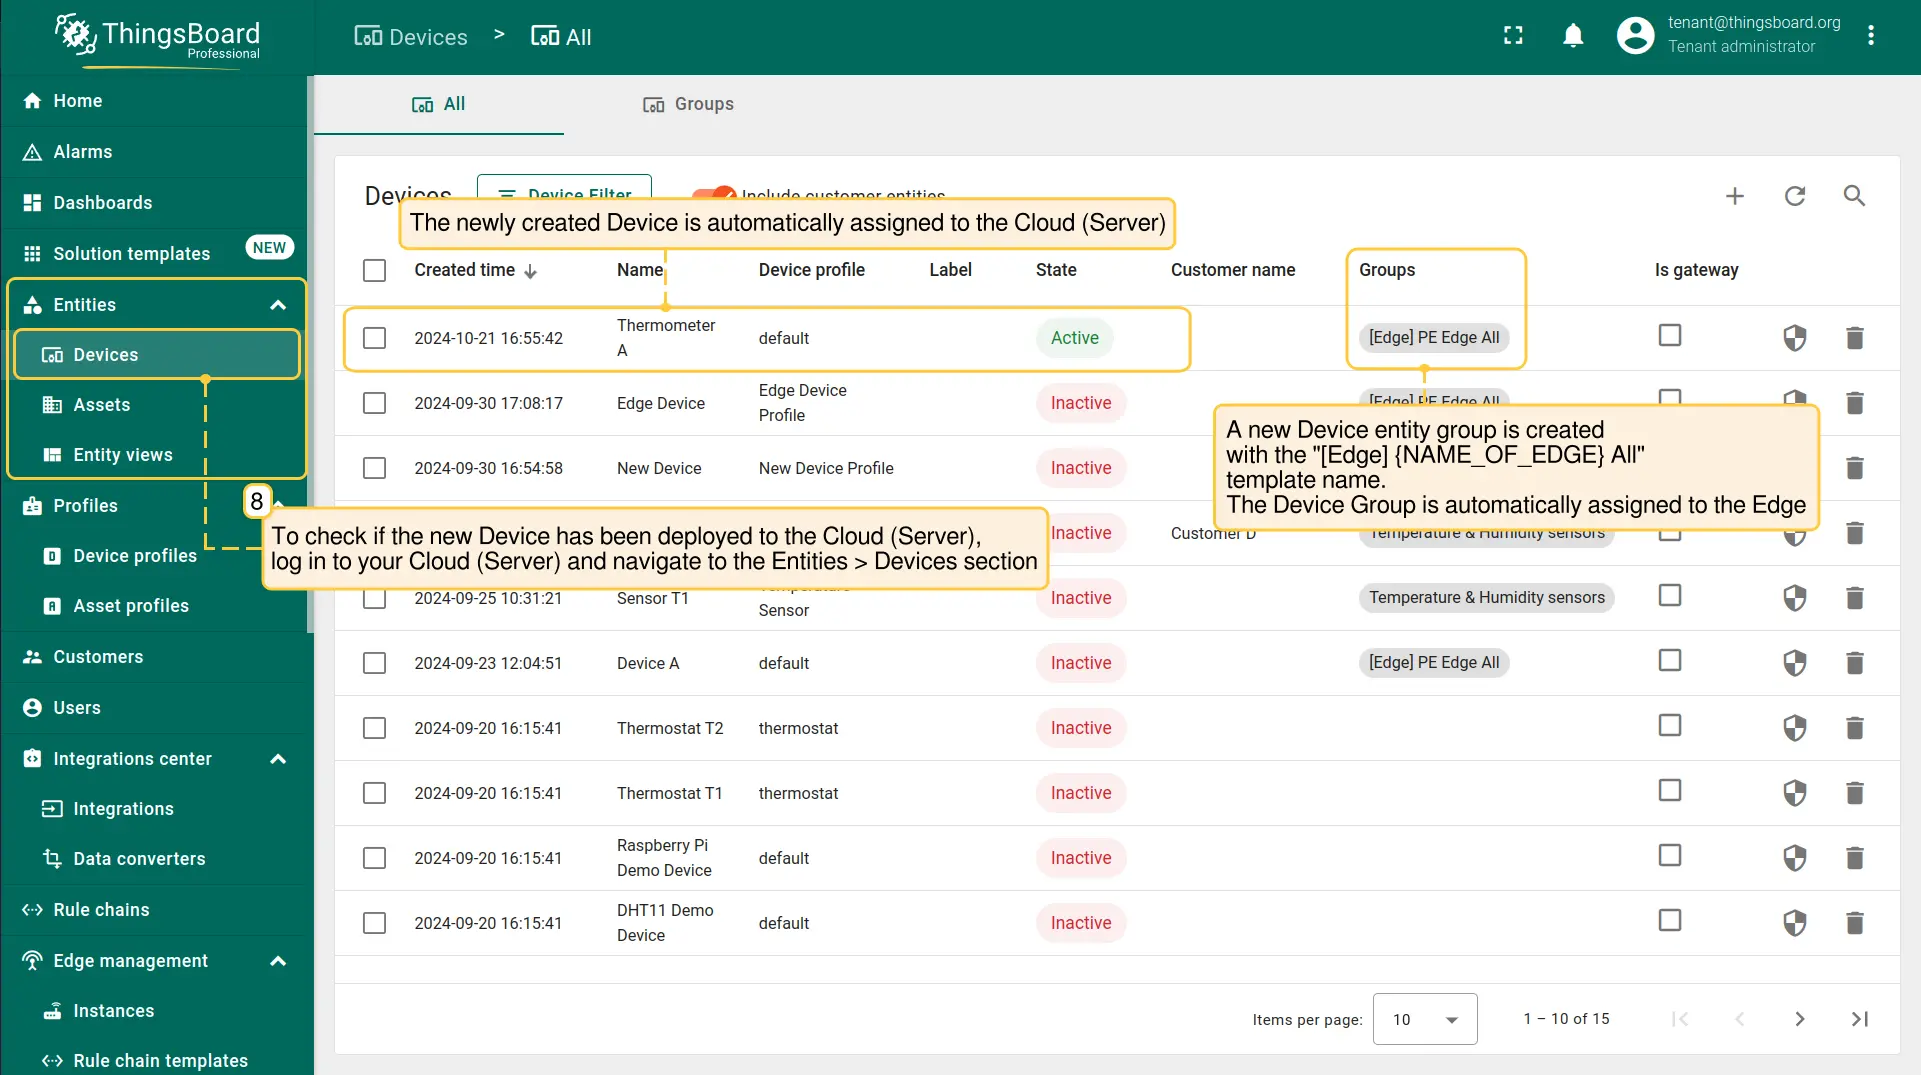Open the notifications bell
This screenshot has height=1075, width=1921.
pos(1573,36)
